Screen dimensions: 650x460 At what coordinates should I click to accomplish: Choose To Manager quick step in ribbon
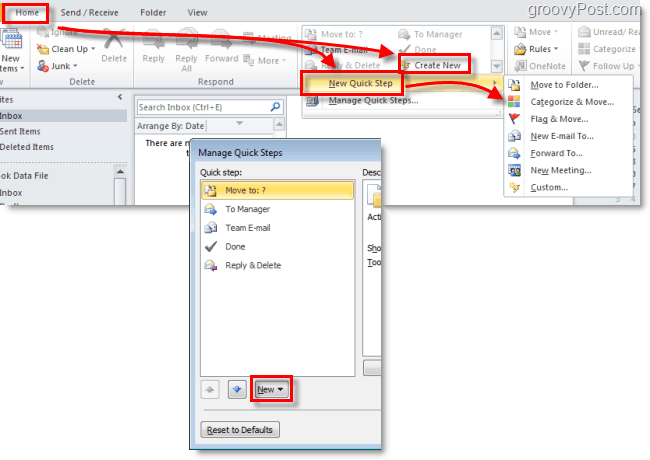[430, 34]
